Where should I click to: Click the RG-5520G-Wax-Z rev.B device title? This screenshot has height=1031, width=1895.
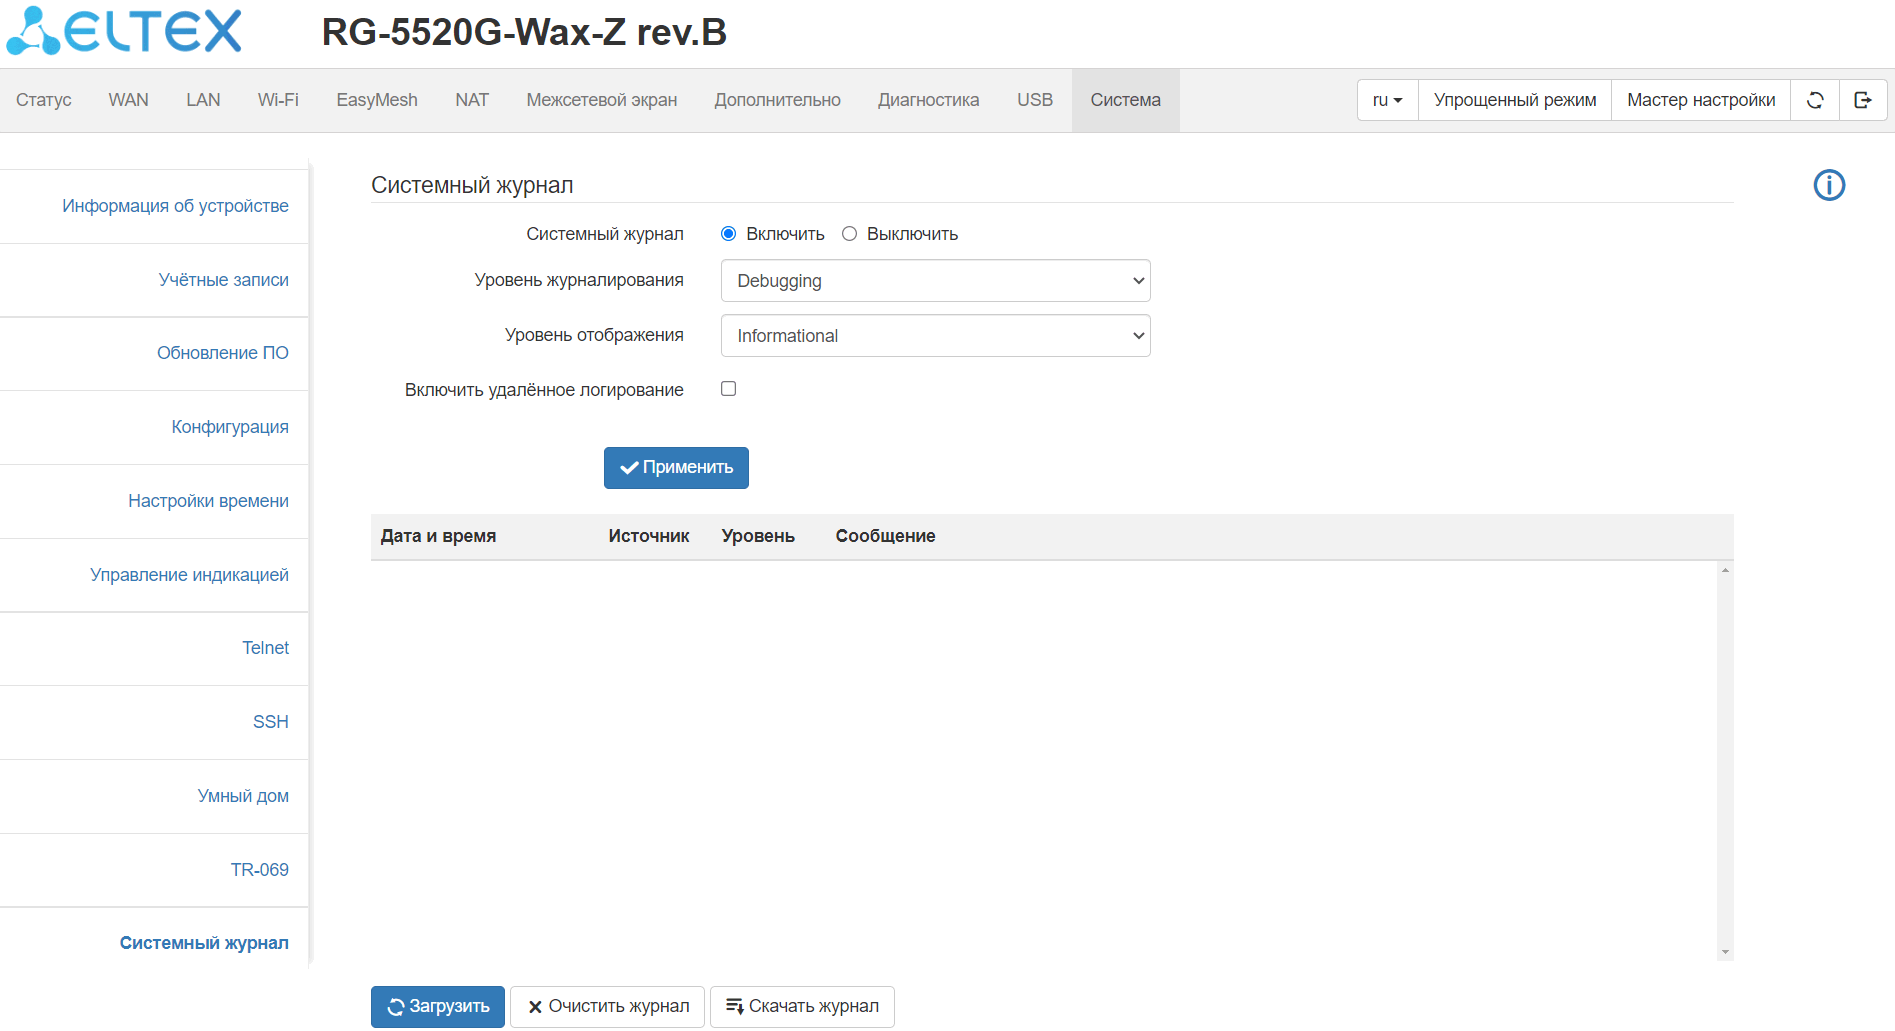tap(524, 32)
